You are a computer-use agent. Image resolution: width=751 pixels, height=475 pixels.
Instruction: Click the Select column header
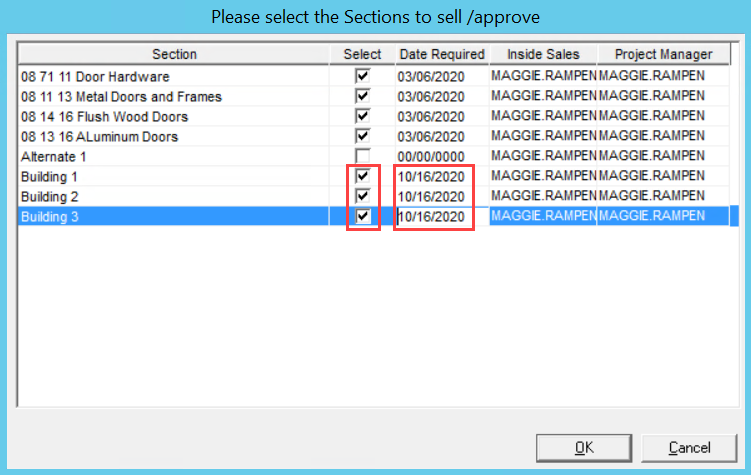(362, 54)
